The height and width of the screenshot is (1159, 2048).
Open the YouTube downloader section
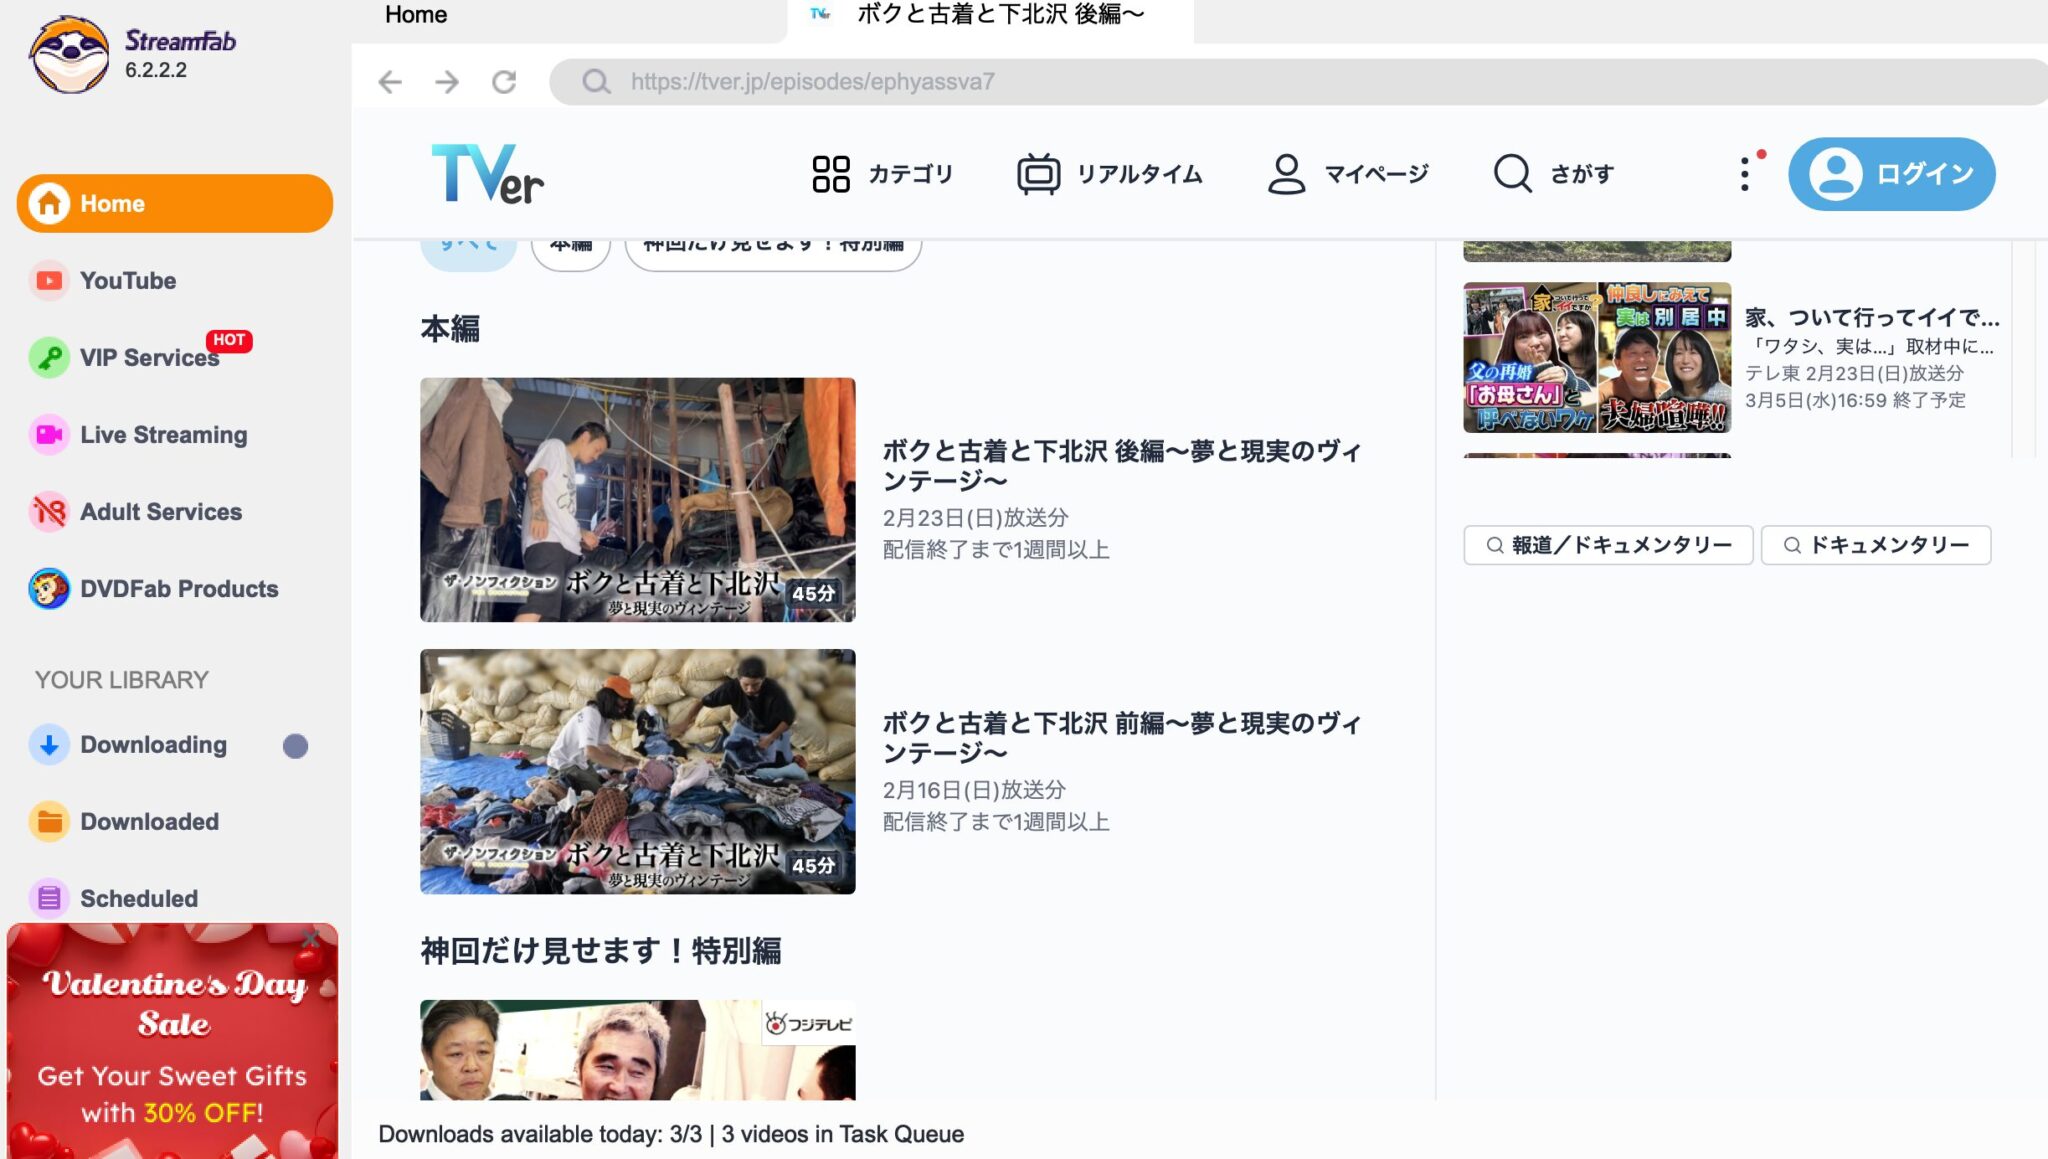pyautogui.click(x=127, y=281)
